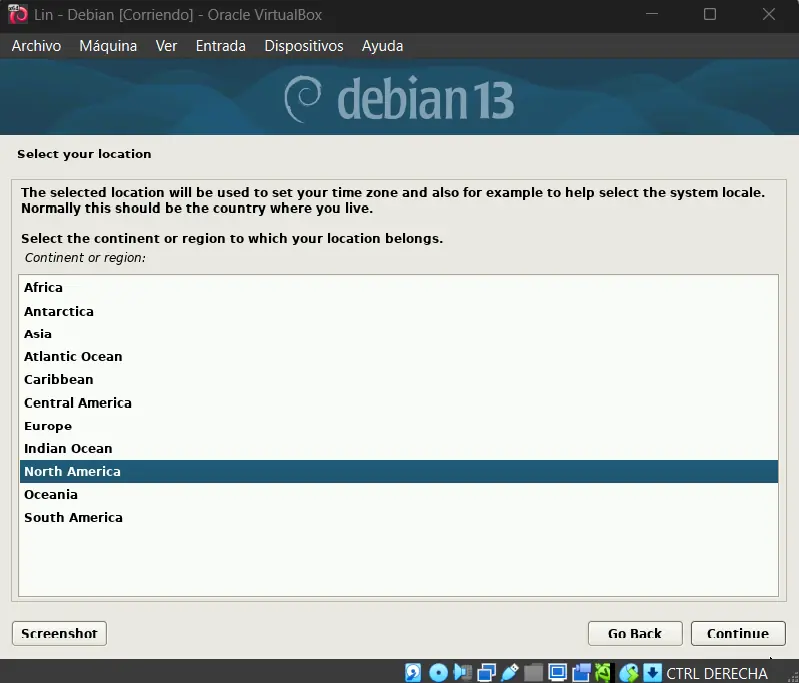Select Central America in the list
The width and height of the screenshot is (799, 683).
tap(78, 403)
